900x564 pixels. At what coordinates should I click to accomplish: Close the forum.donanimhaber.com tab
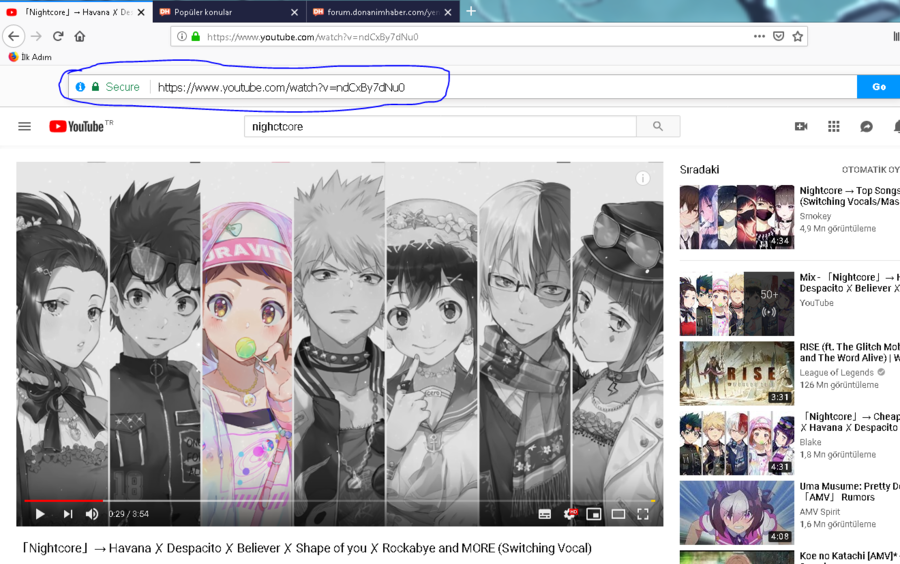coord(448,12)
